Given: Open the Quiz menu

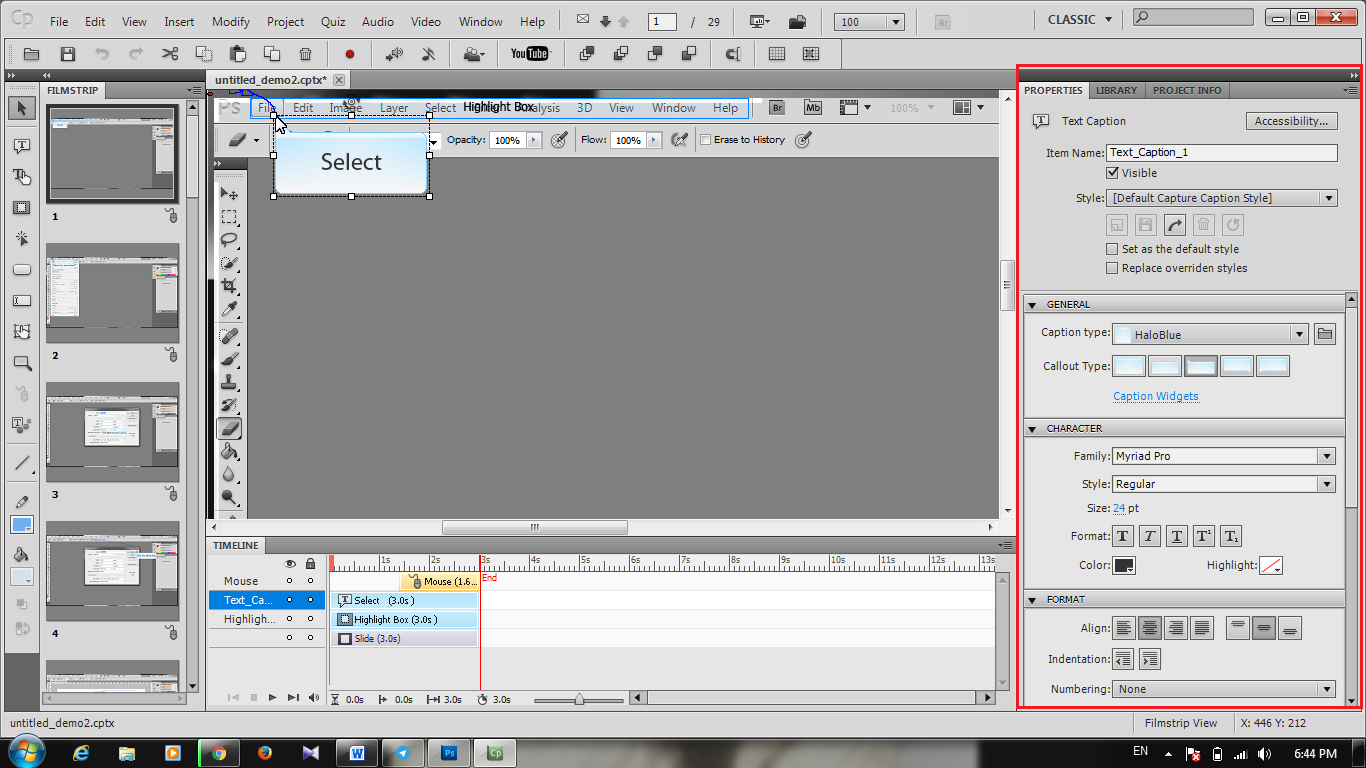Looking at the screenshot, I should (x=333, y=21).
